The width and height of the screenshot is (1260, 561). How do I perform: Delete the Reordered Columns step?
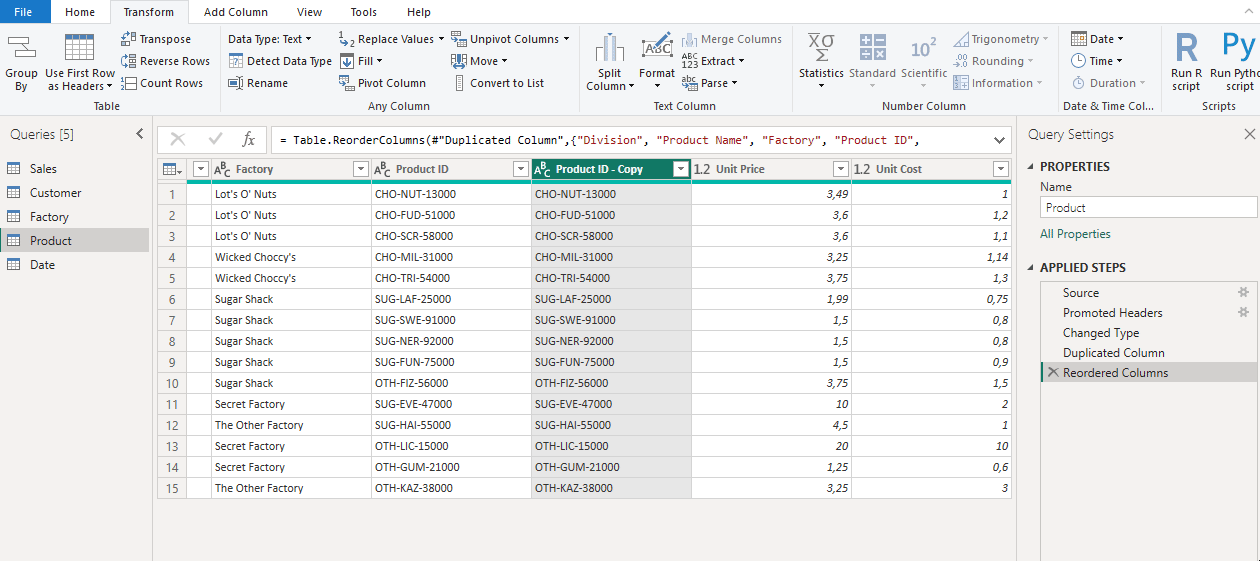(x=1053, y=373)
